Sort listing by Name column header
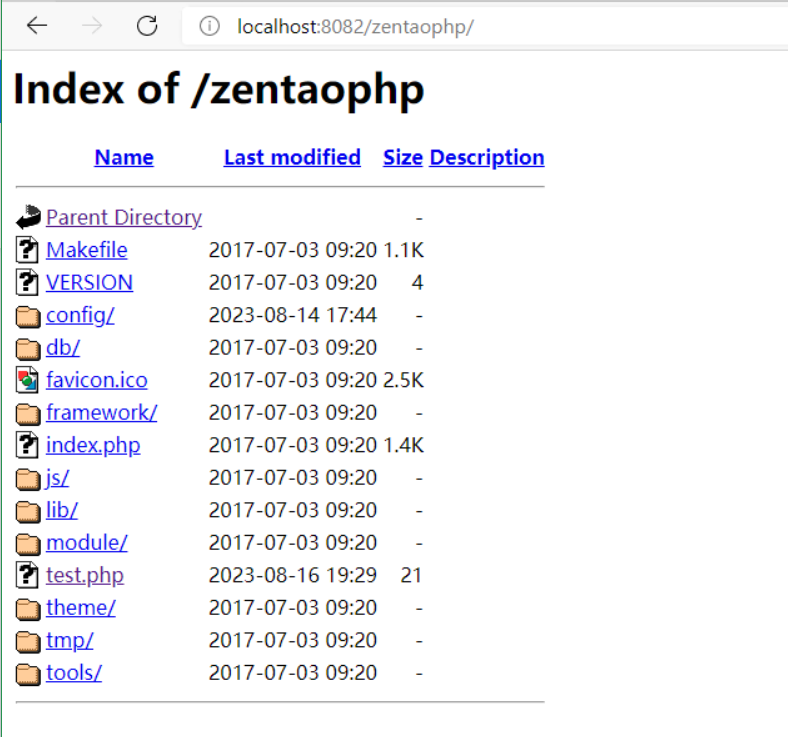788x737 pixels. pos(124,157)
